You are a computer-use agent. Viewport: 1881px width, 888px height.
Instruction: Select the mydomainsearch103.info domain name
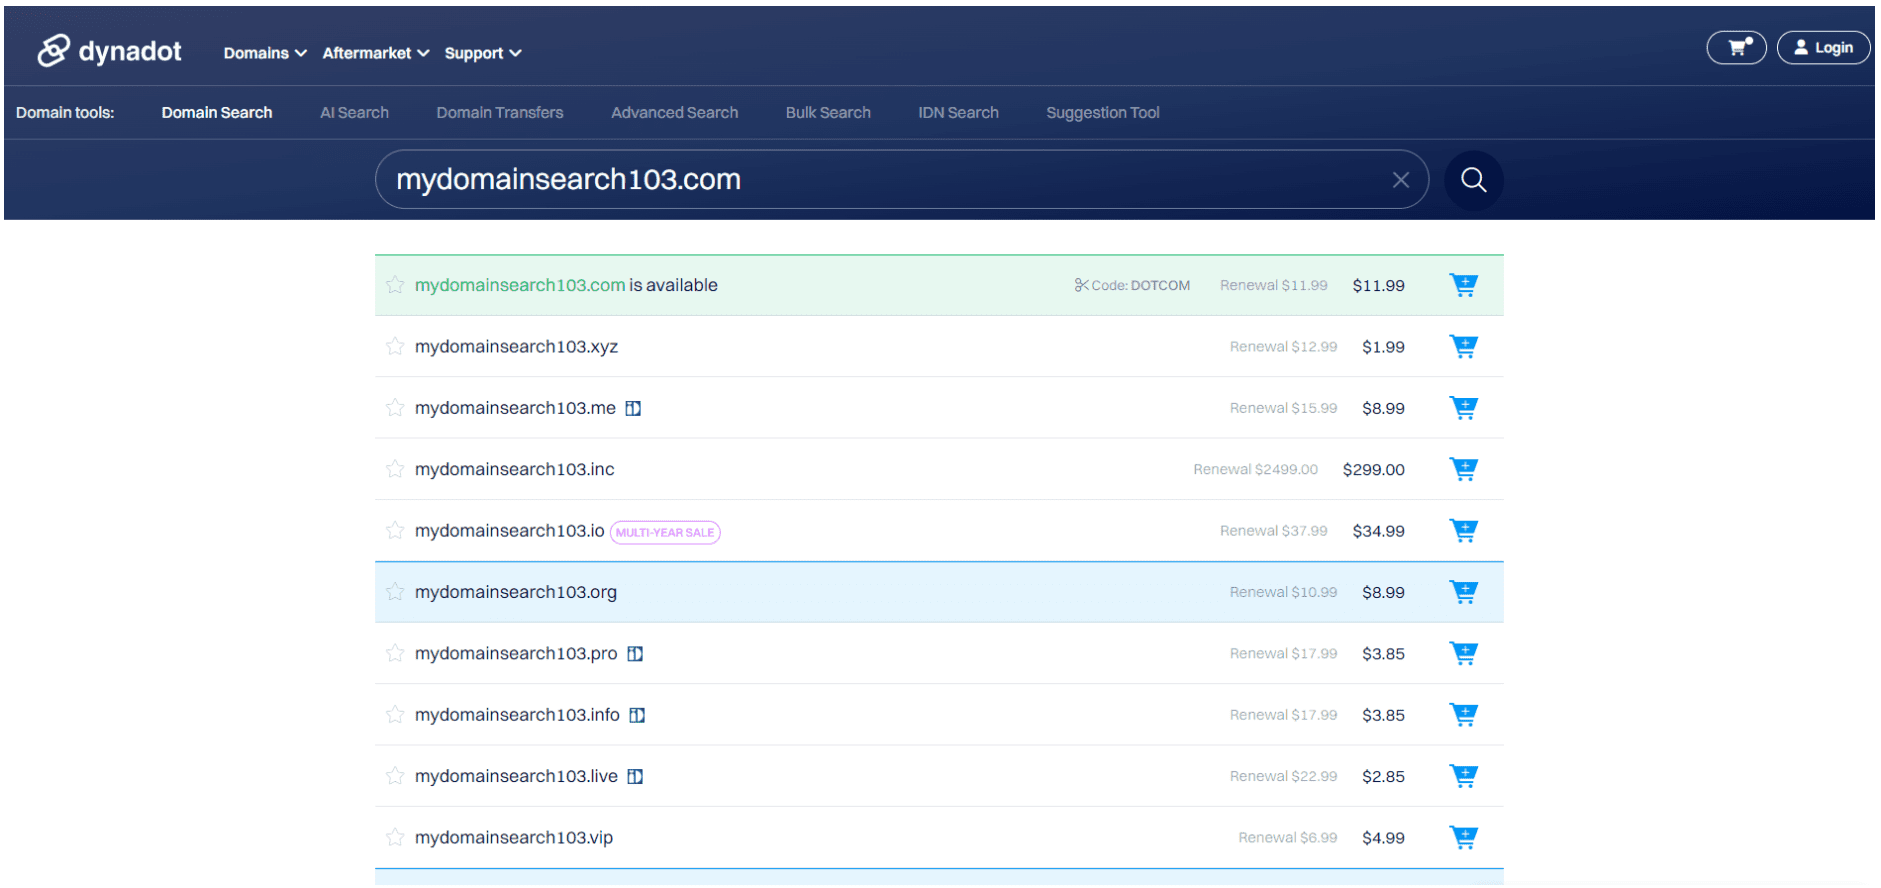pyautogui.click(x=517, y=715)
